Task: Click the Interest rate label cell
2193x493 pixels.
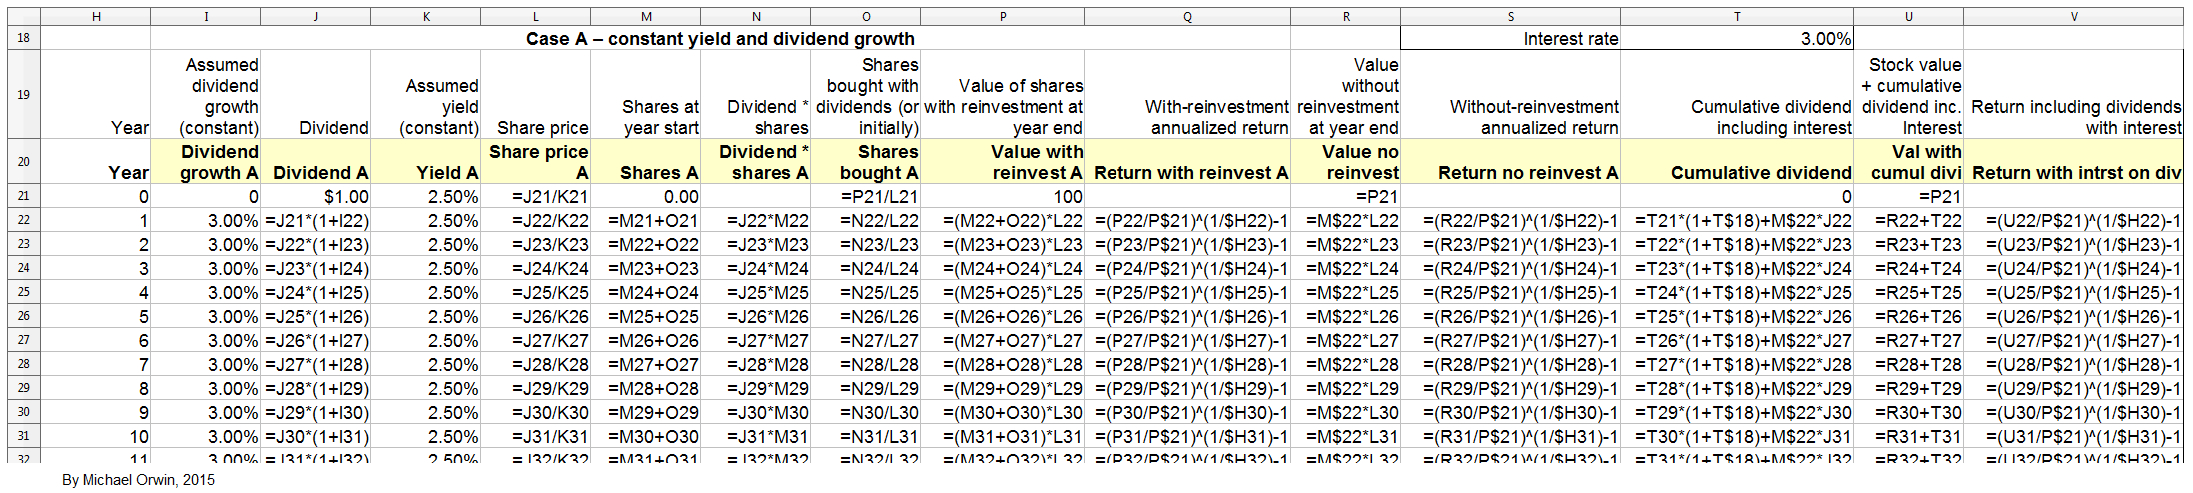Action: click(x=1511, y=38)
